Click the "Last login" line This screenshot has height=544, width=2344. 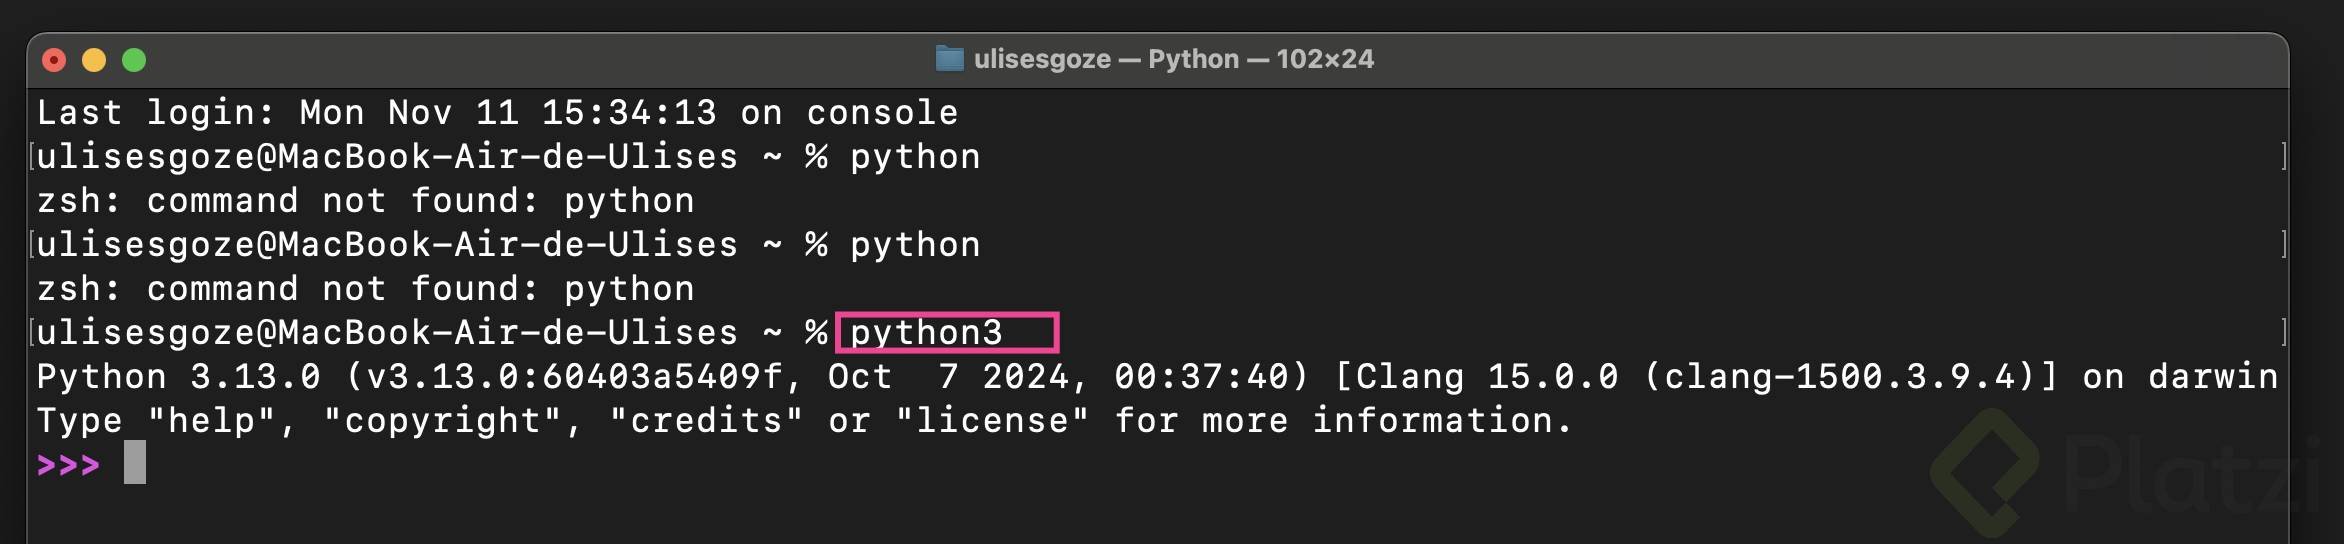click(x=497, y=113)
